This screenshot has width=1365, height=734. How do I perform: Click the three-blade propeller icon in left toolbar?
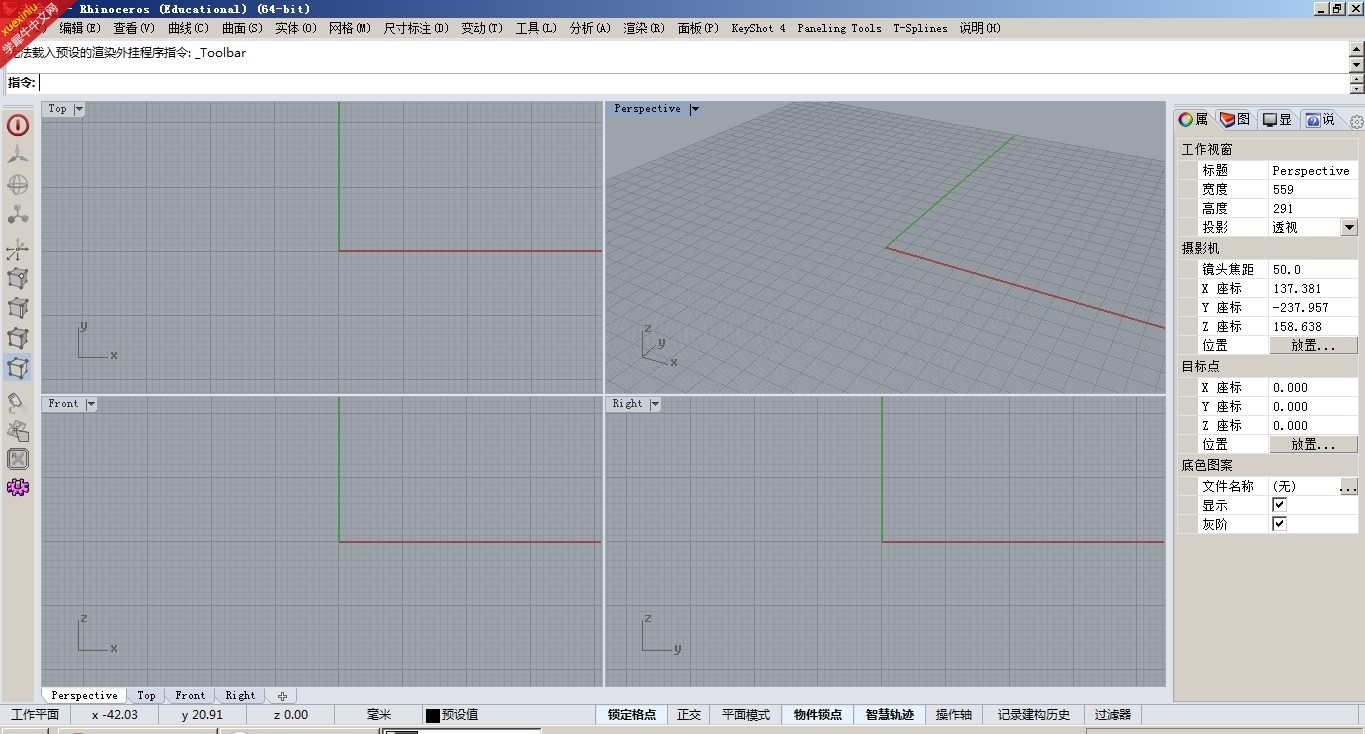[18, 155]
